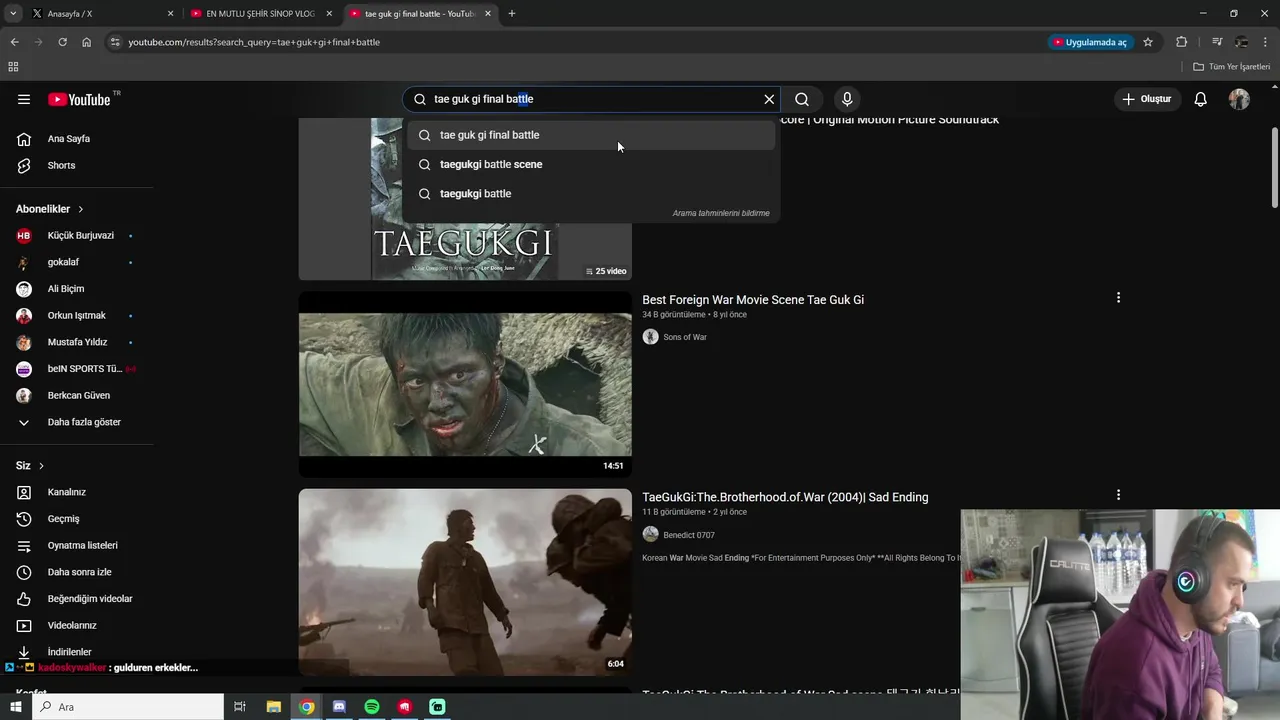Open Chrome extensions puzzle icon
1280x720 pixels.
coord(1182,42)
